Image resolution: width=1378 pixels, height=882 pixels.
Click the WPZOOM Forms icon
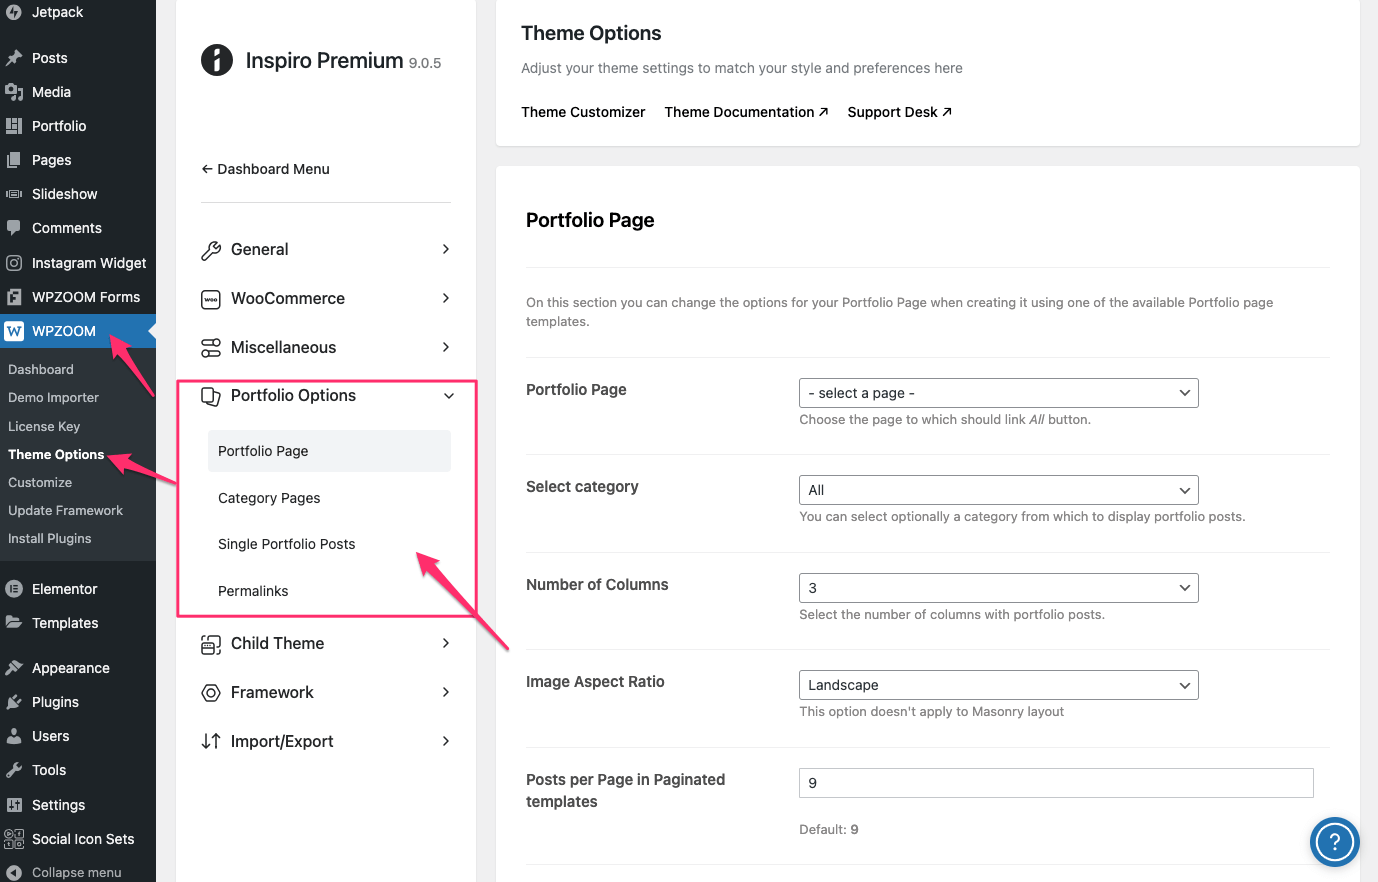[x=14, y=297]
